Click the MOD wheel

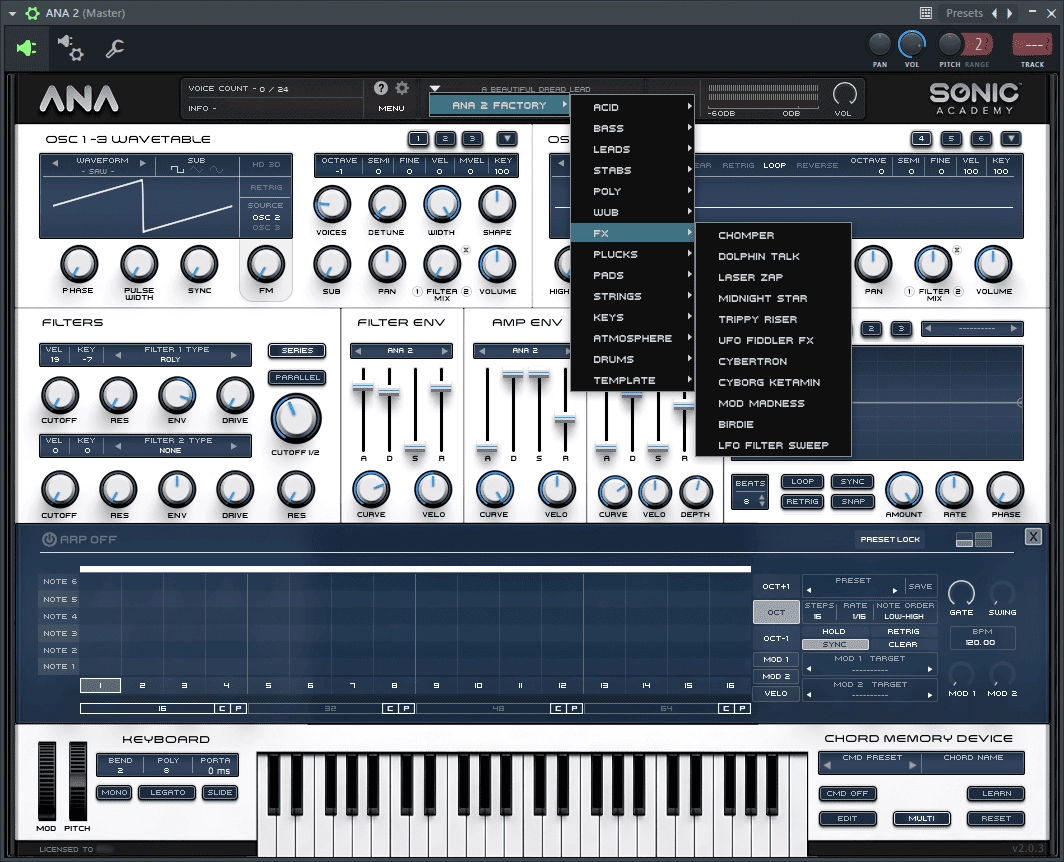pos(47,781)
